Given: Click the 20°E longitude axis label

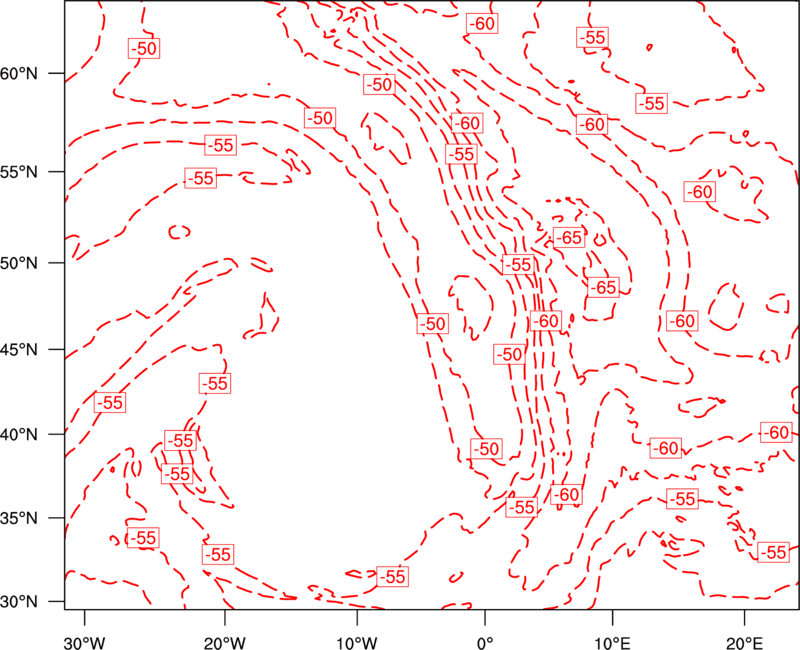Looking at the screenshot, I should 744,642.
